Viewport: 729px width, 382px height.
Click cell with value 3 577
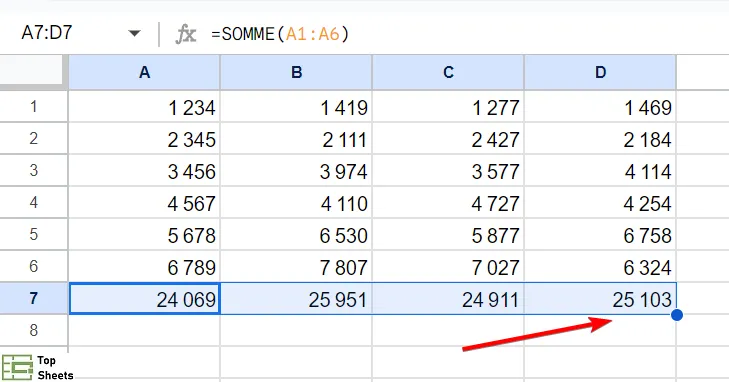tap(448, 171)
